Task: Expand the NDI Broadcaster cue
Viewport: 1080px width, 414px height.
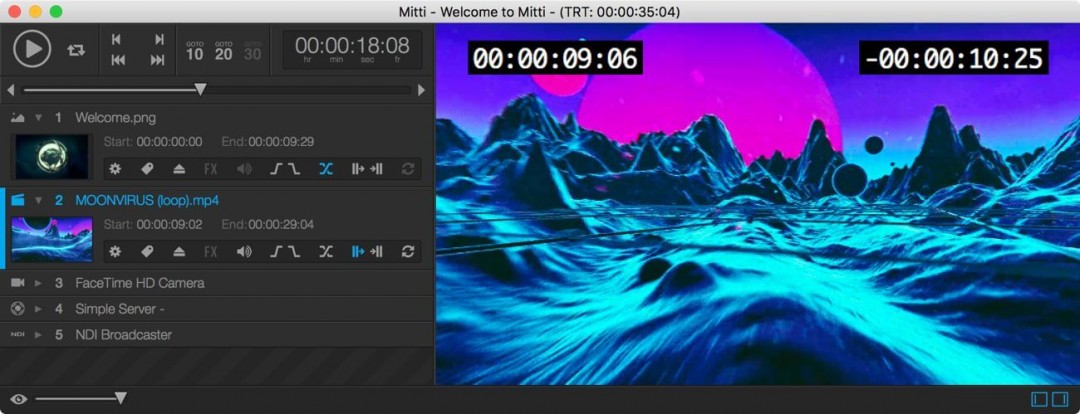Action: pyautogui.click(x=39, y=335)
